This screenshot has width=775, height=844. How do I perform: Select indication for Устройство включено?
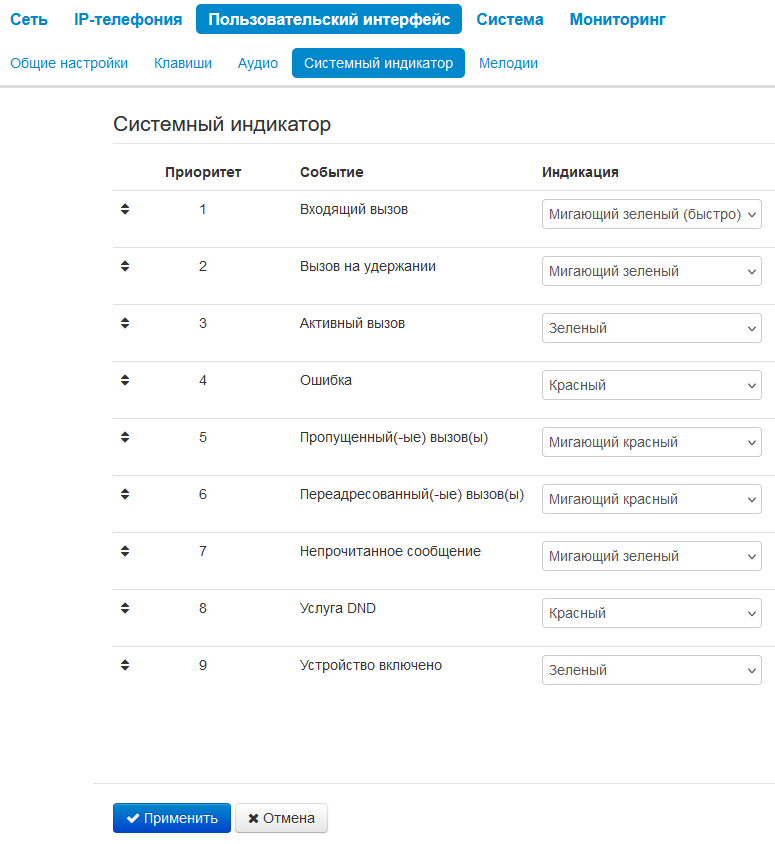tap(651, 670)
